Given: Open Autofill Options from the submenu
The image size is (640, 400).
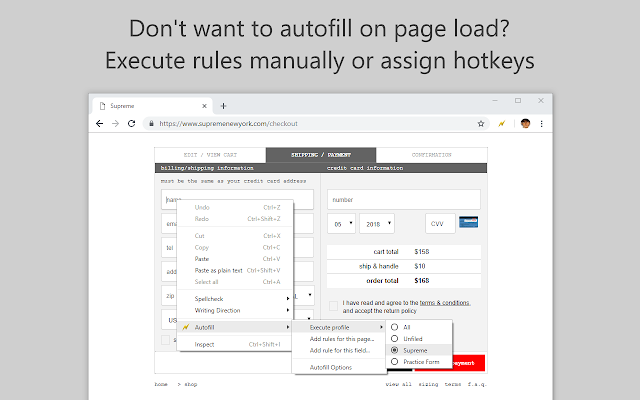Looking at the screenshot, I should [x=339, y=367].
